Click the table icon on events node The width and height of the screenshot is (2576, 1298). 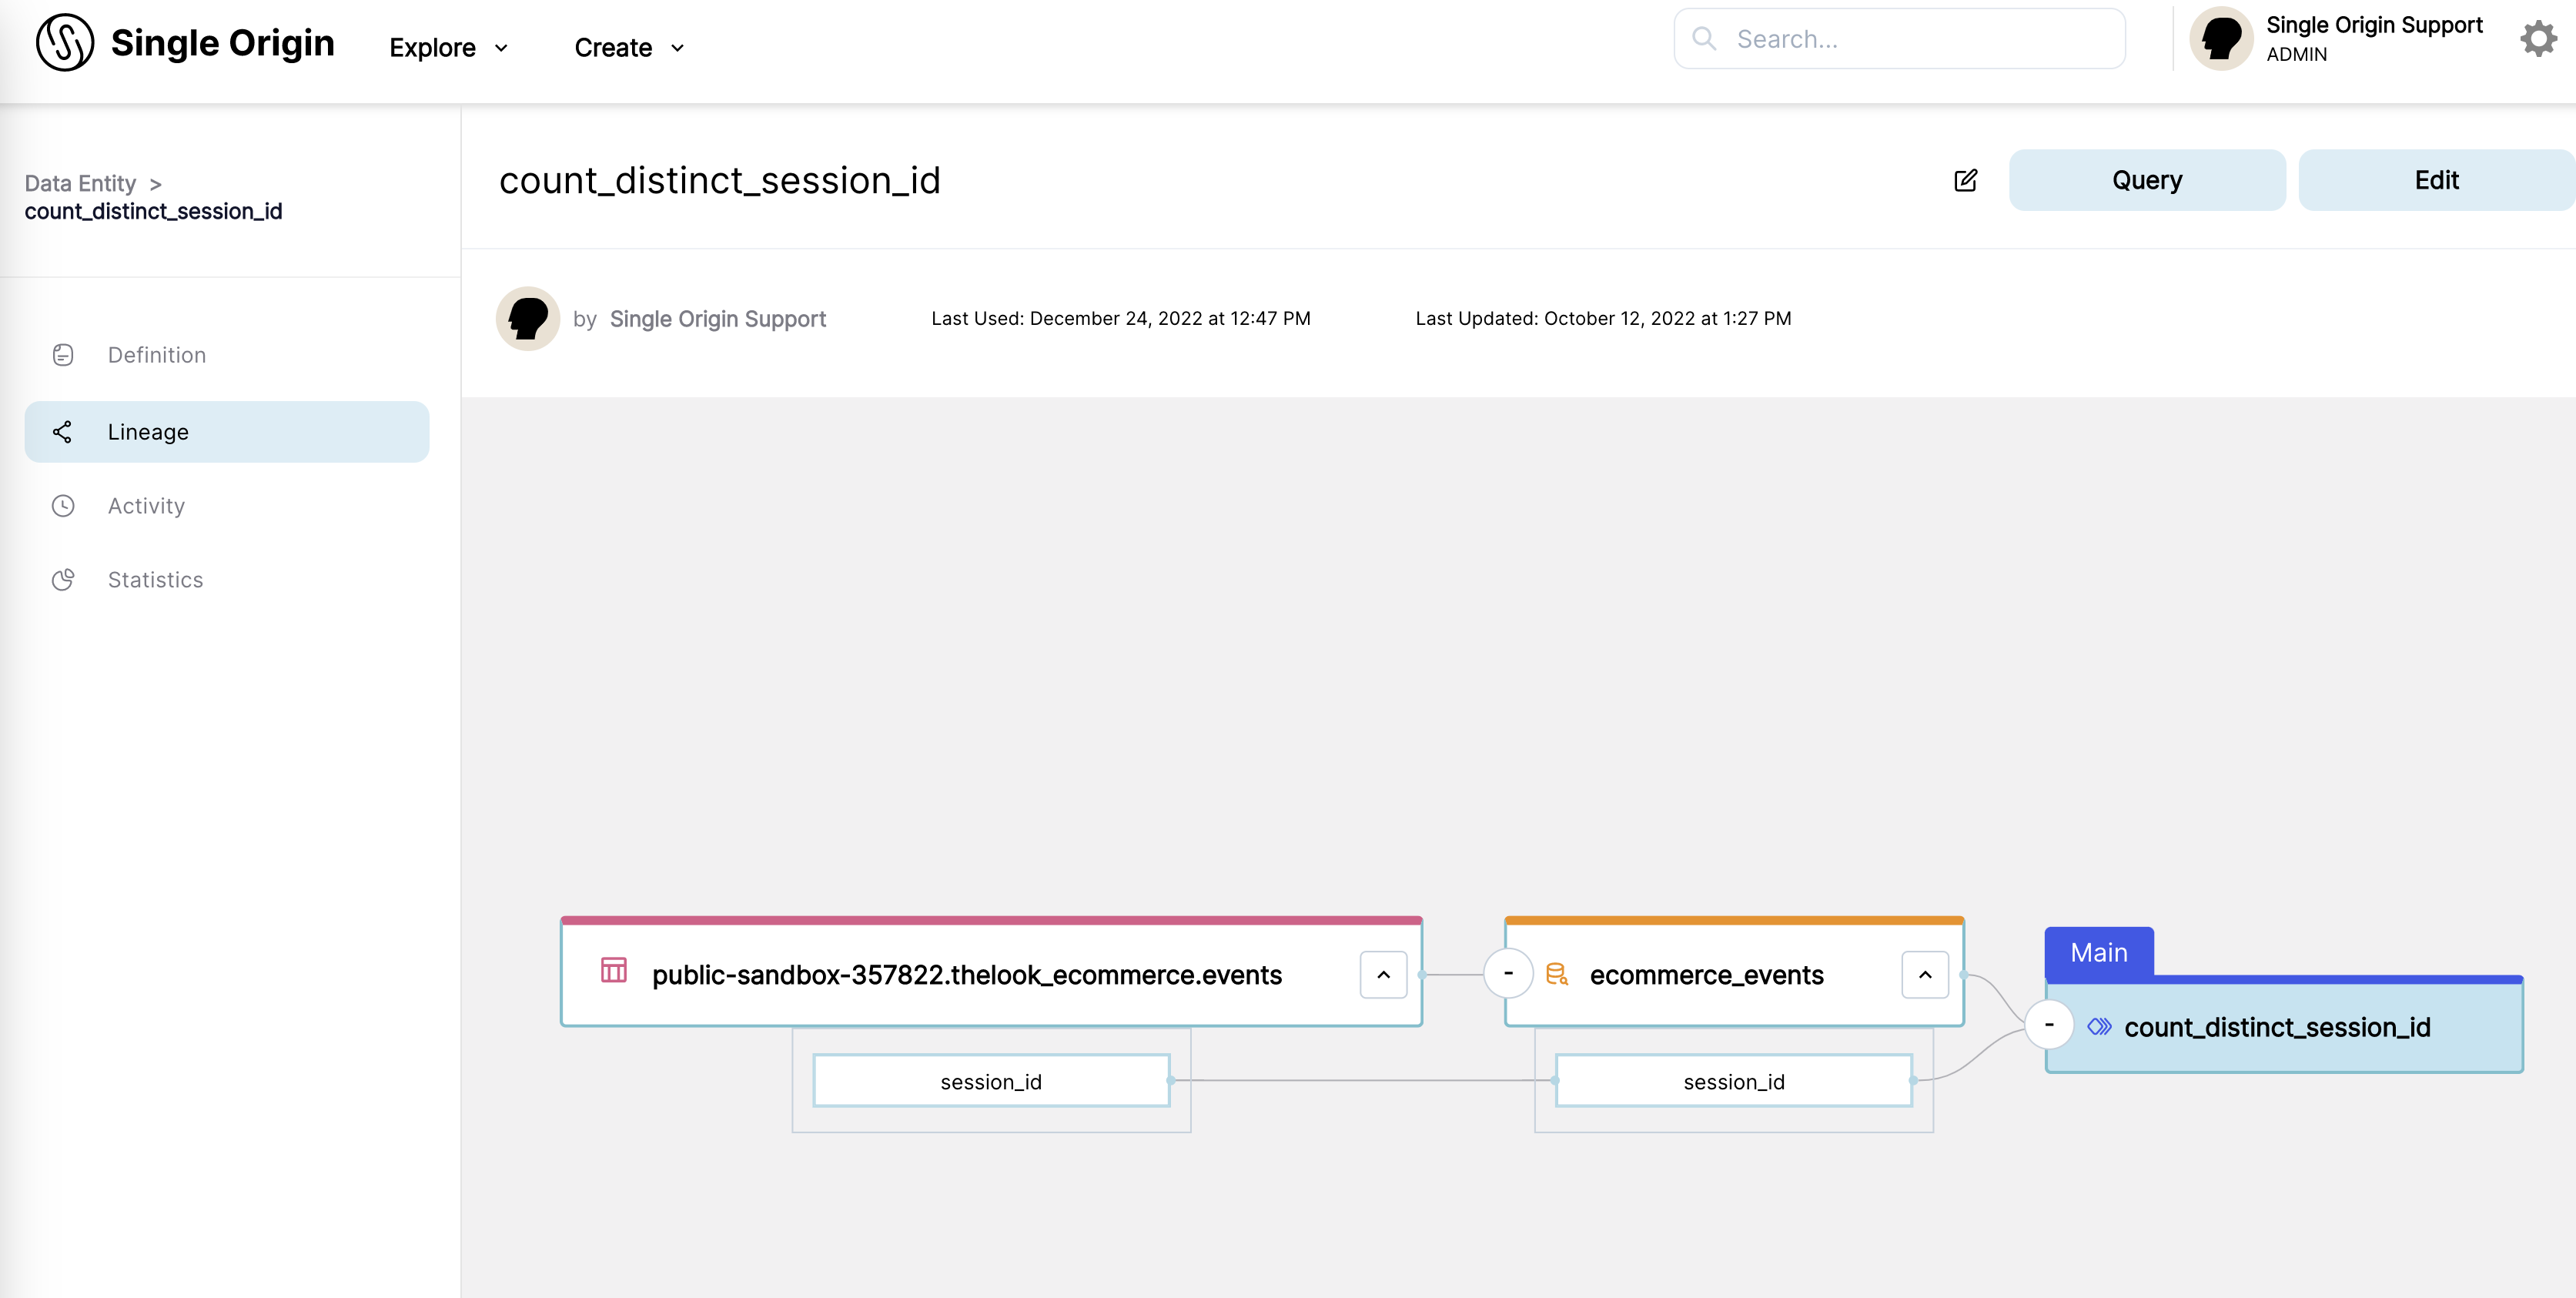click(613, 970)
